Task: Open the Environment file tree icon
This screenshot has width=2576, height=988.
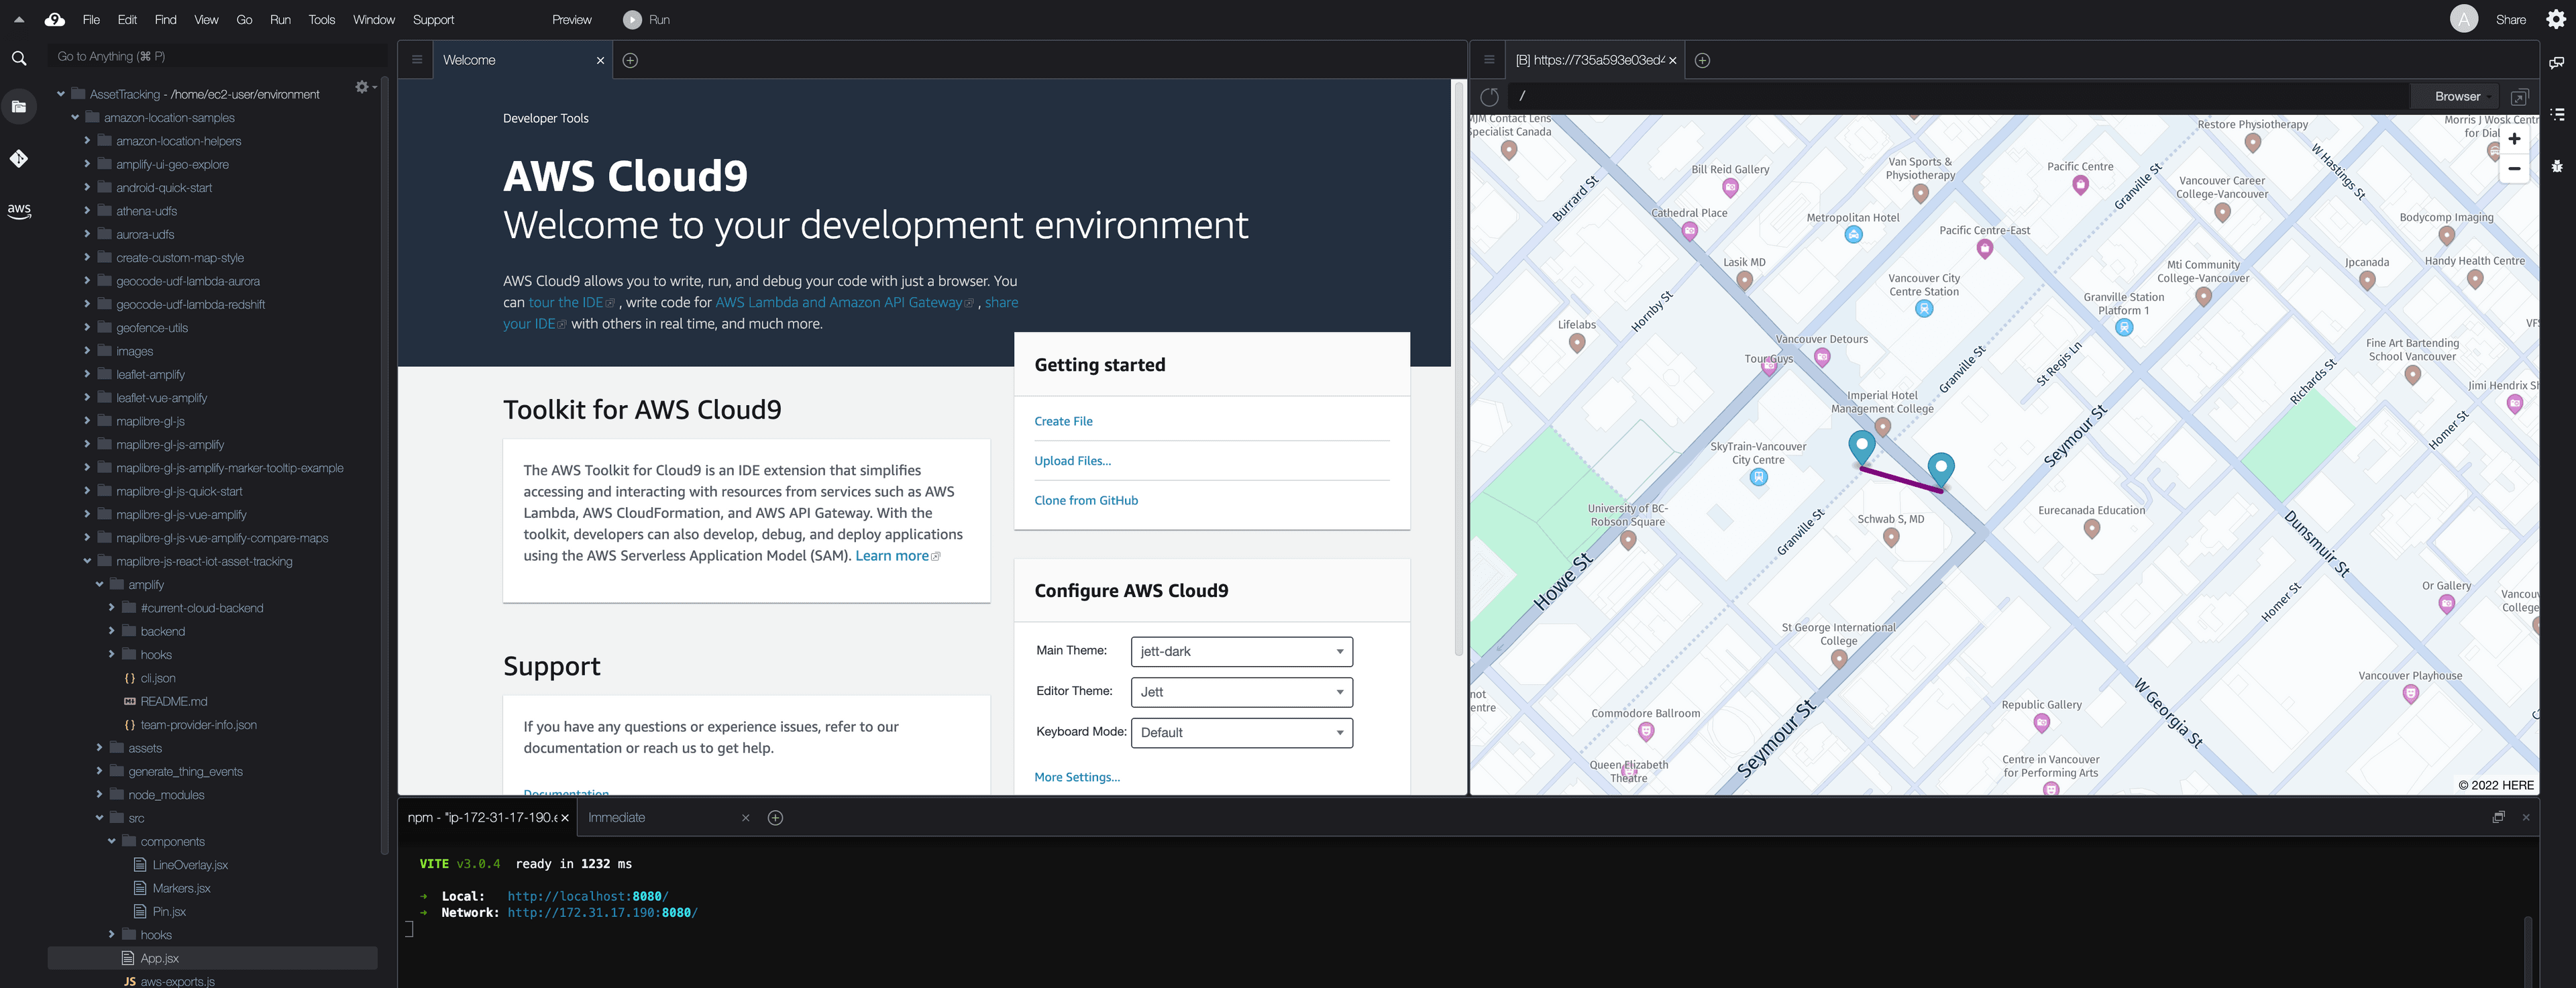Action: coord(19,107)
